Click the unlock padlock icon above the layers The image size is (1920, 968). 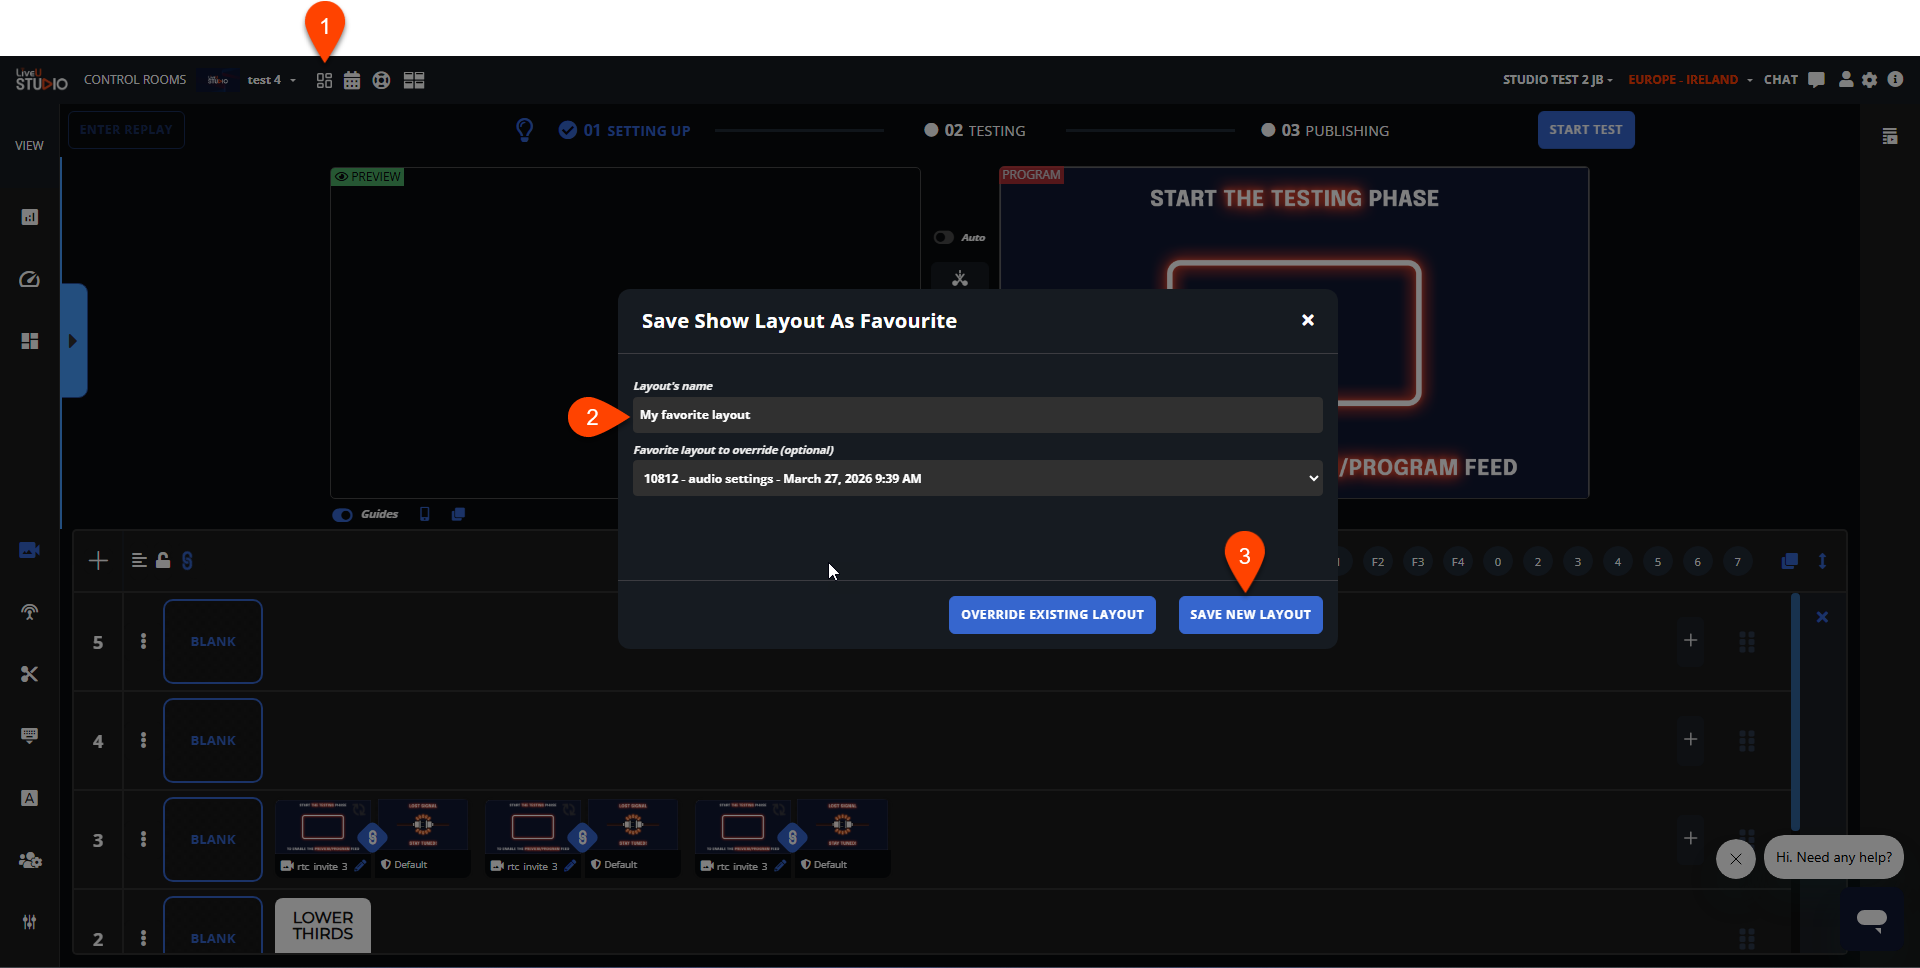(x=163, y=560)
